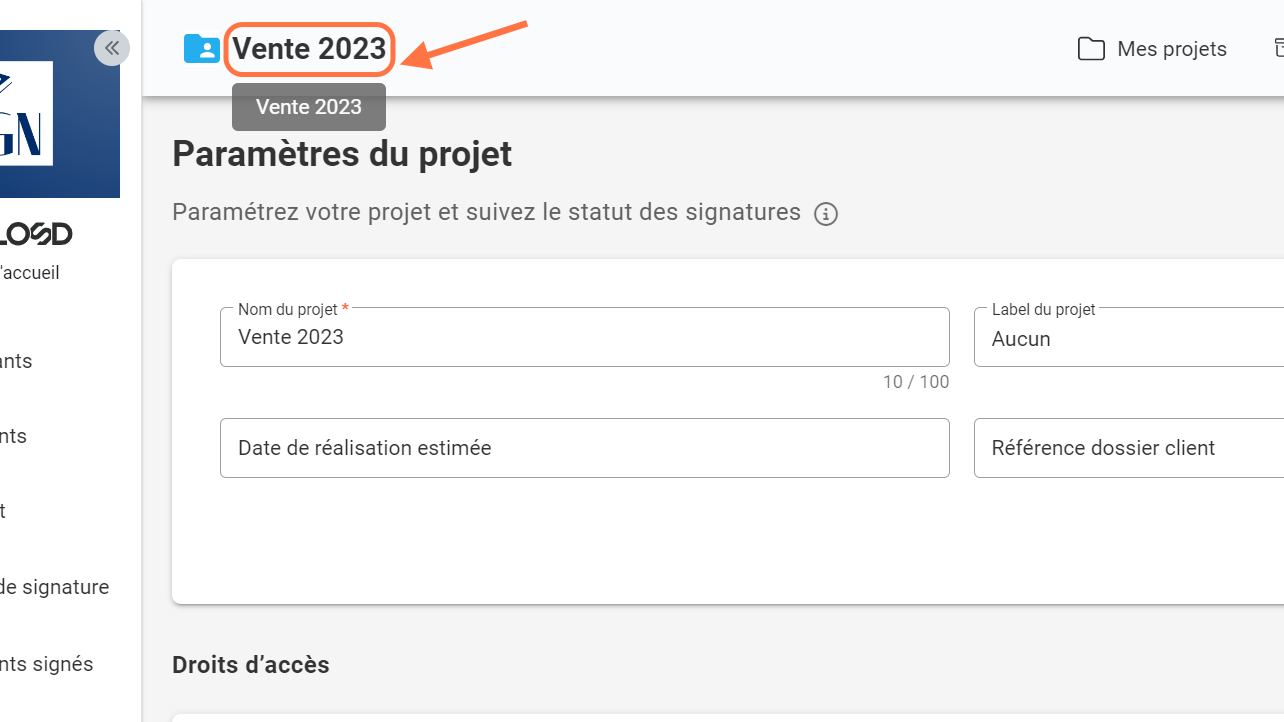The width and height of the screenshot is (1284, 722).
Task: Open the Mes projets menu item
Action: [1171, 49]
